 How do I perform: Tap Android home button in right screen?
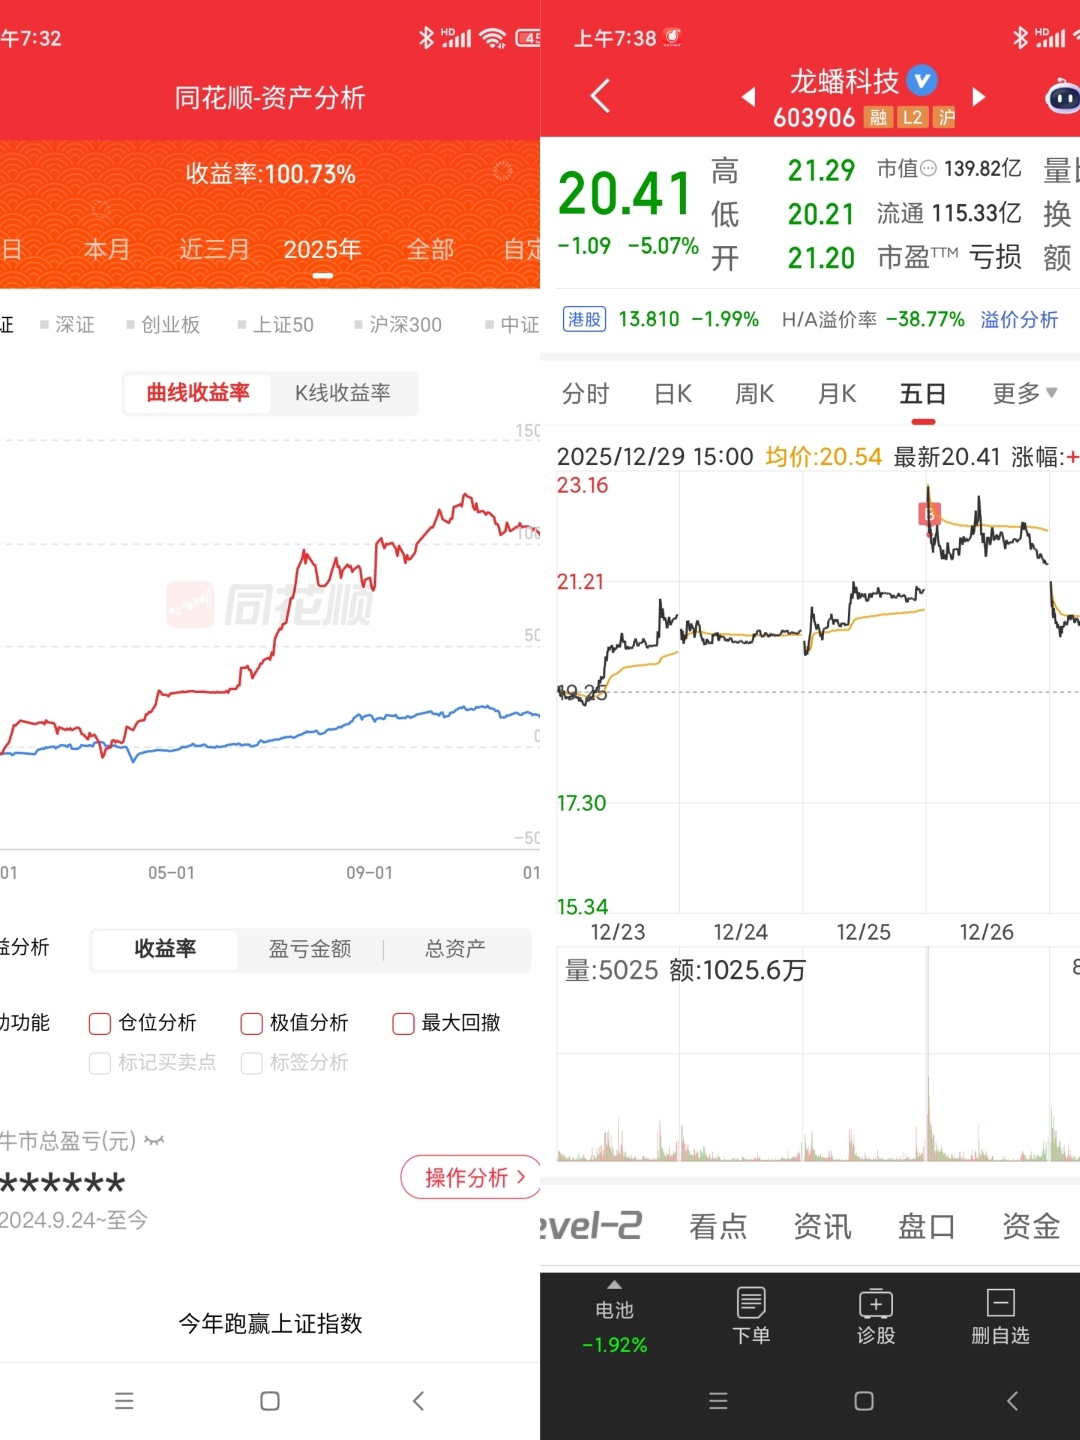[864, 1401]
